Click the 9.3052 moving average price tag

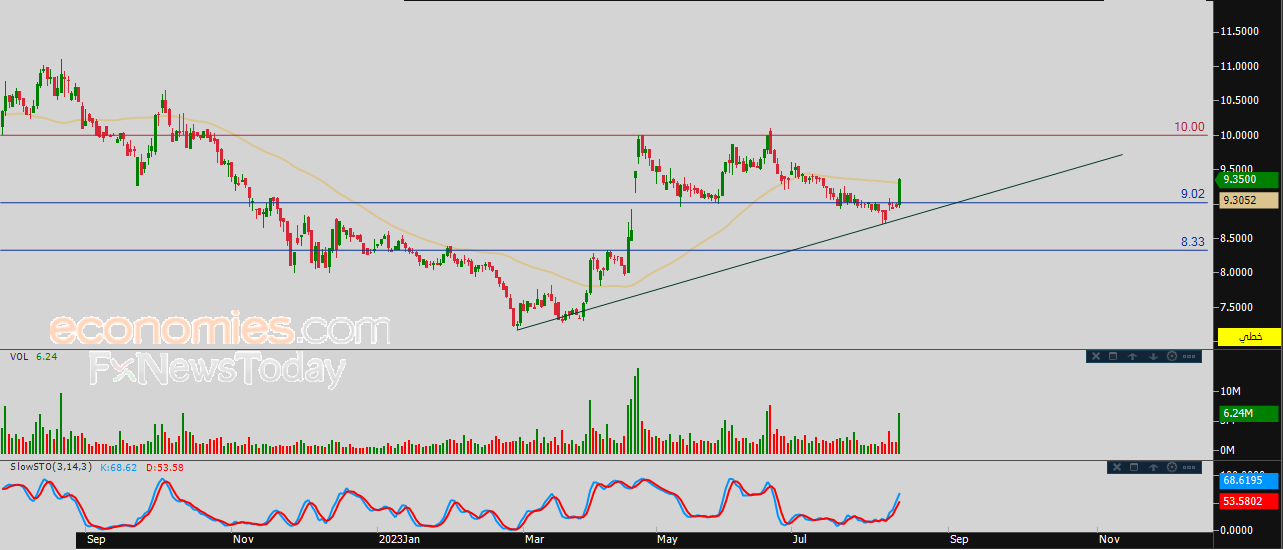[1247, 200]
